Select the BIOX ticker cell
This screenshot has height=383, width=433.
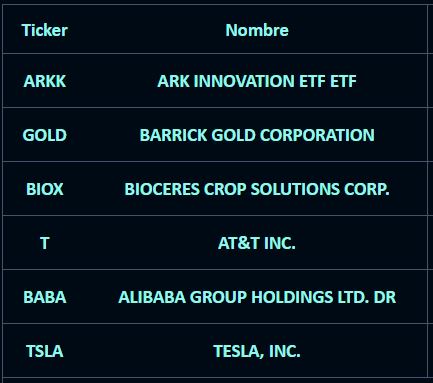pyautogui.click(x=45, y=189)
